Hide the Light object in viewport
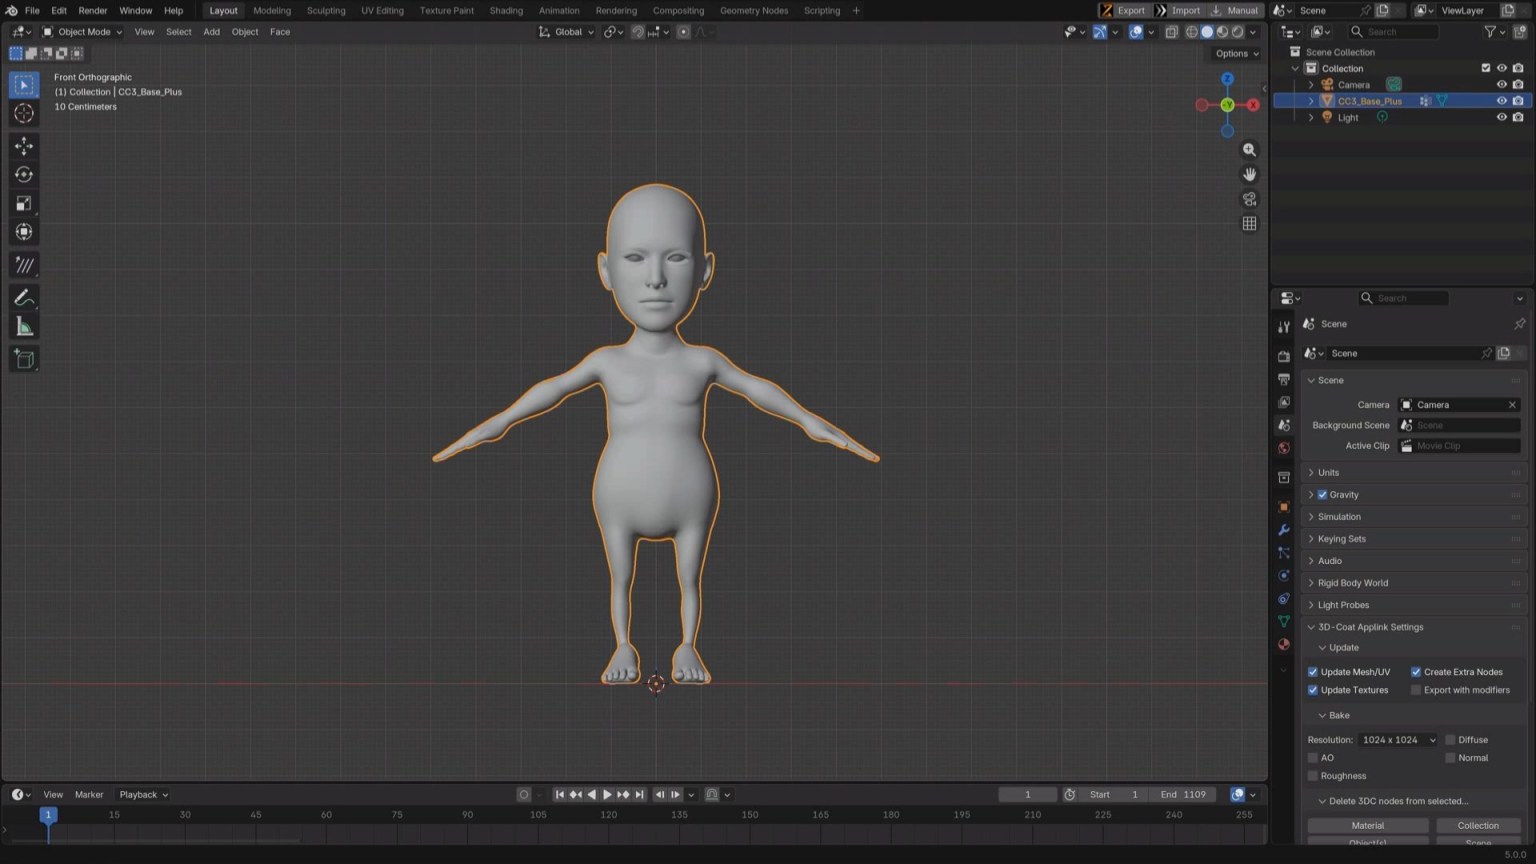 click(x=1501, y=117)
